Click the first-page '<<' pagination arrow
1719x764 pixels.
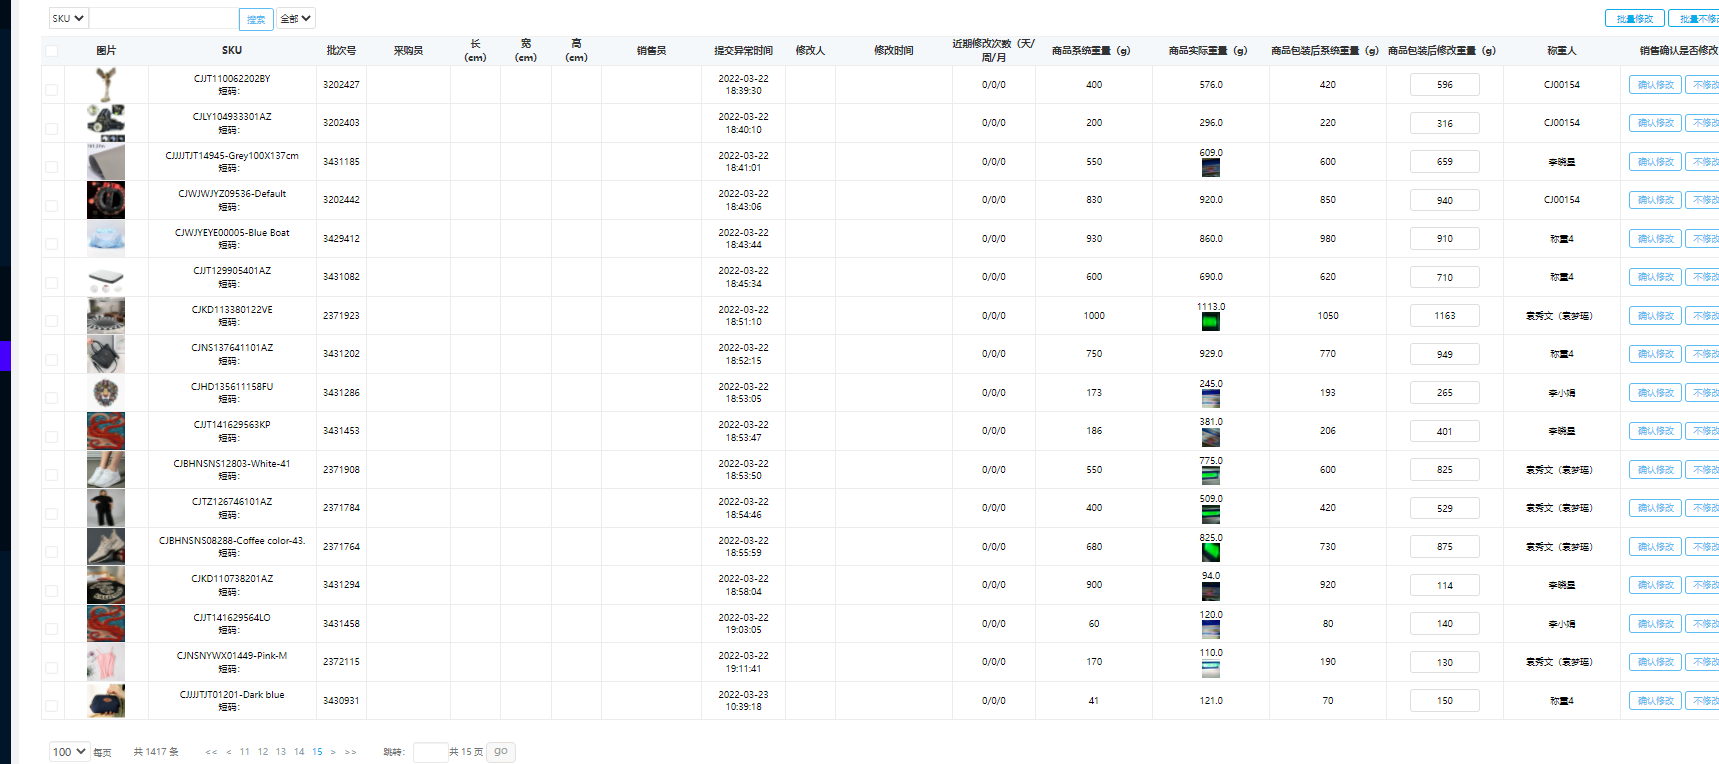click(211, 752)
